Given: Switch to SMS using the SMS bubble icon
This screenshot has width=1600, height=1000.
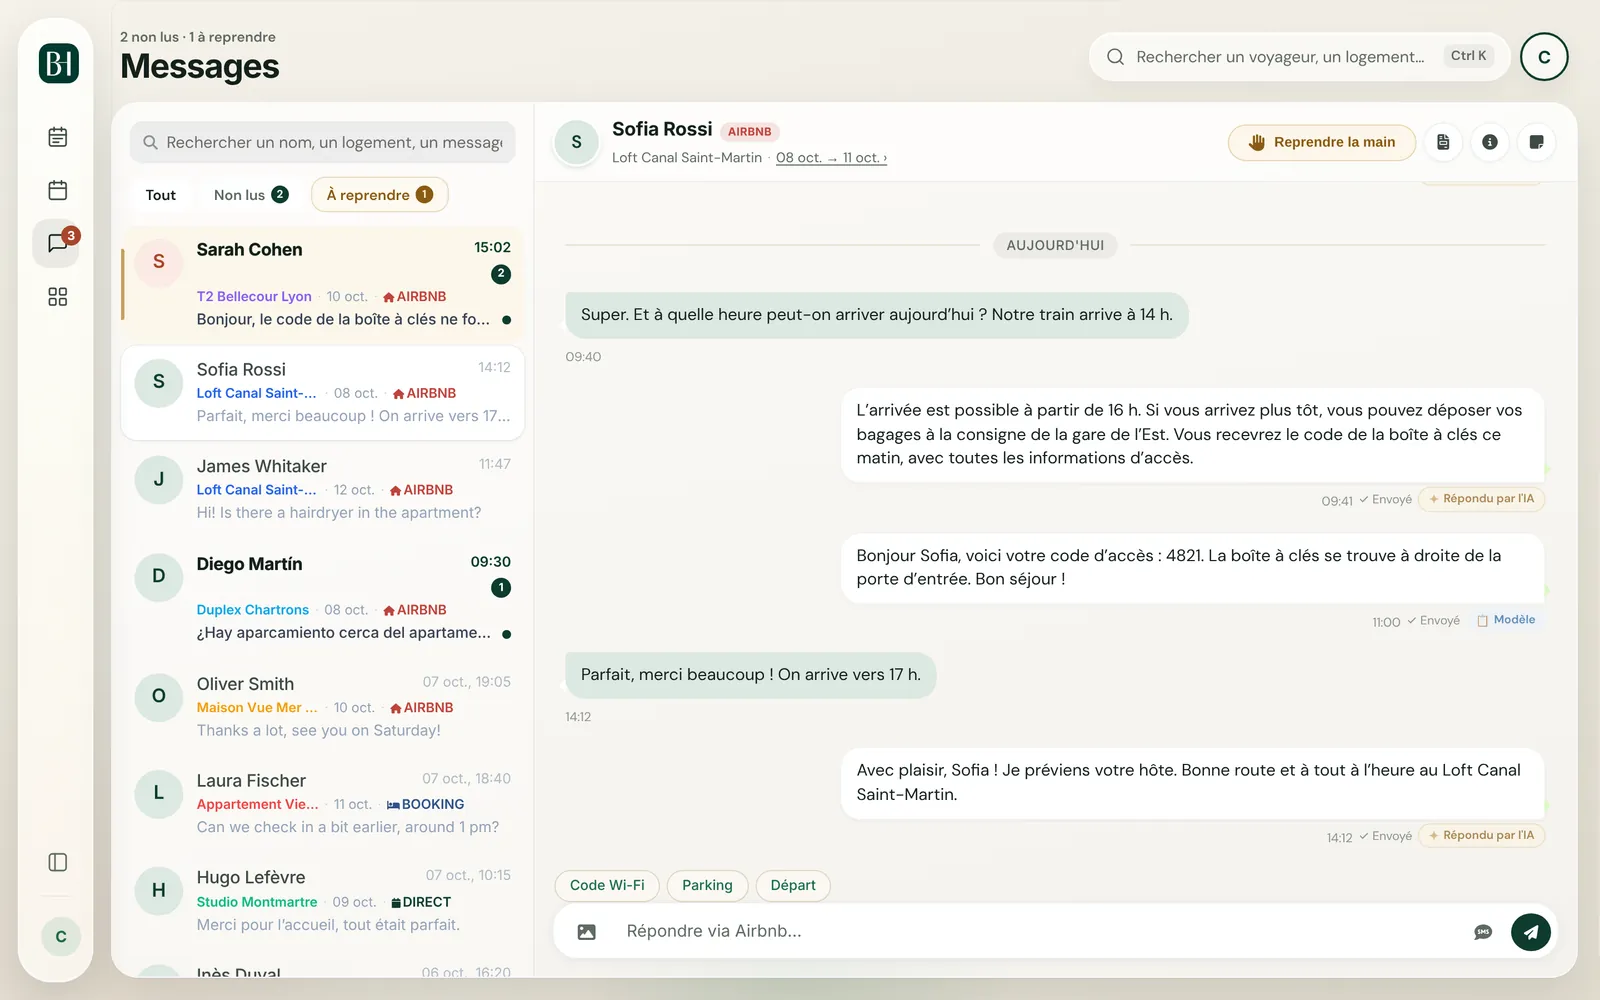Looking at the screenshot, I should coord(1483,932).
